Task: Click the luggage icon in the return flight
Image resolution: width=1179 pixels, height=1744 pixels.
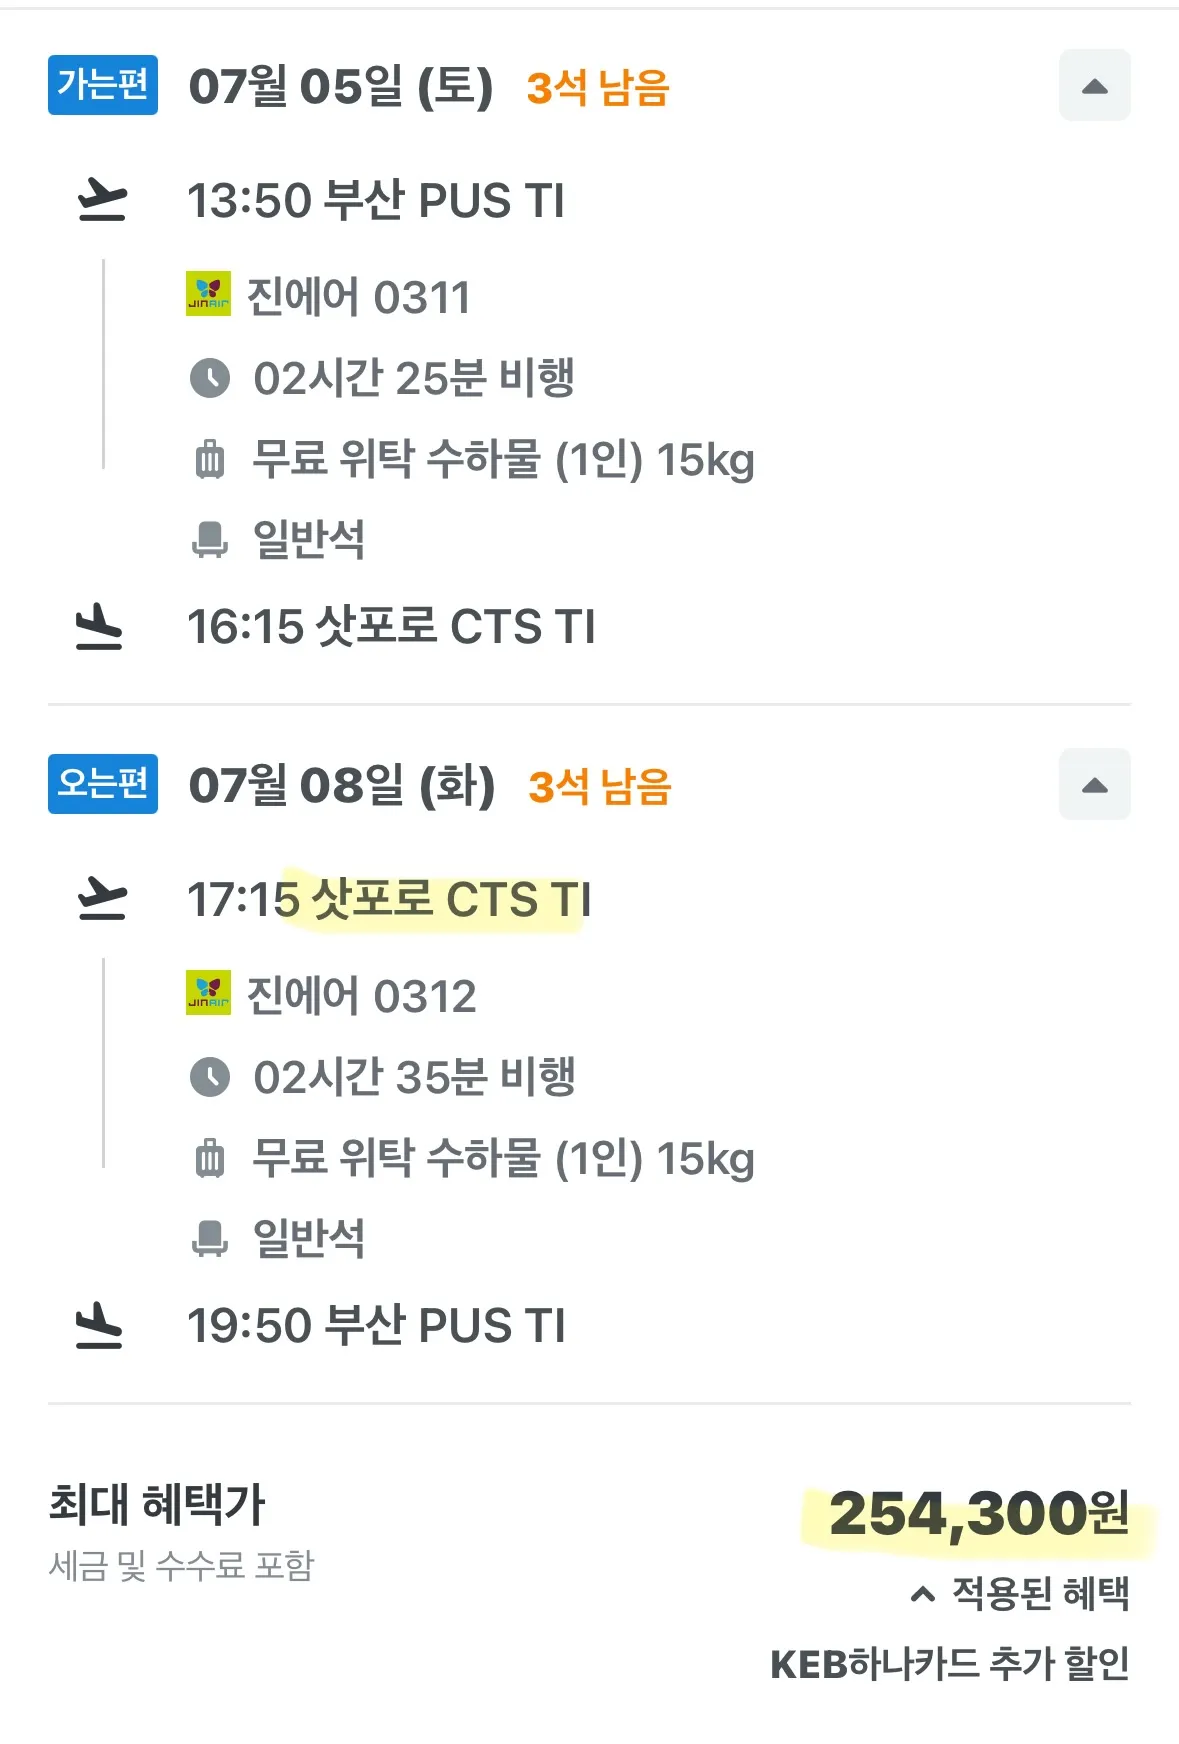Action: coord(210,1159)
